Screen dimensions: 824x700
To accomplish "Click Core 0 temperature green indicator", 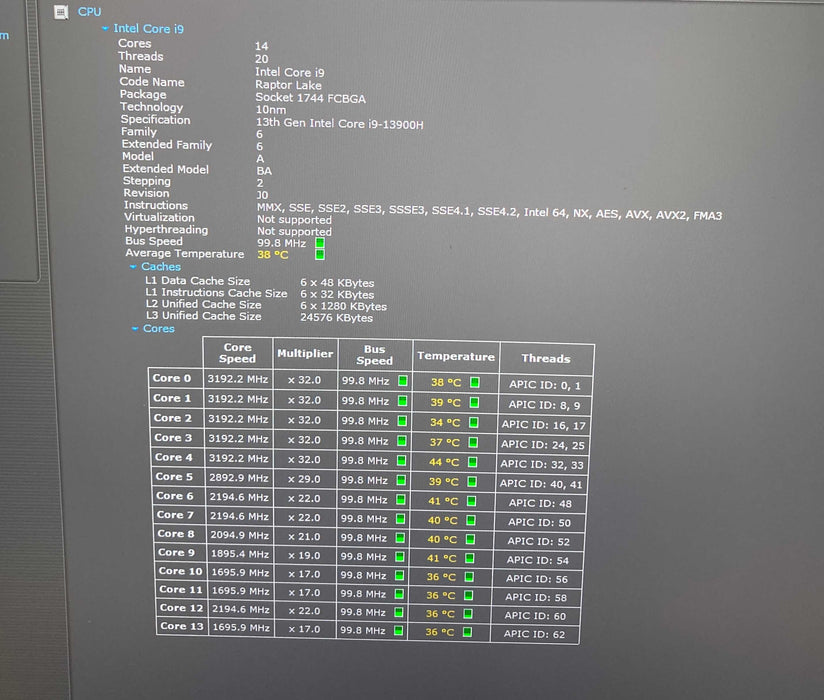I will [x=475, y=382].
